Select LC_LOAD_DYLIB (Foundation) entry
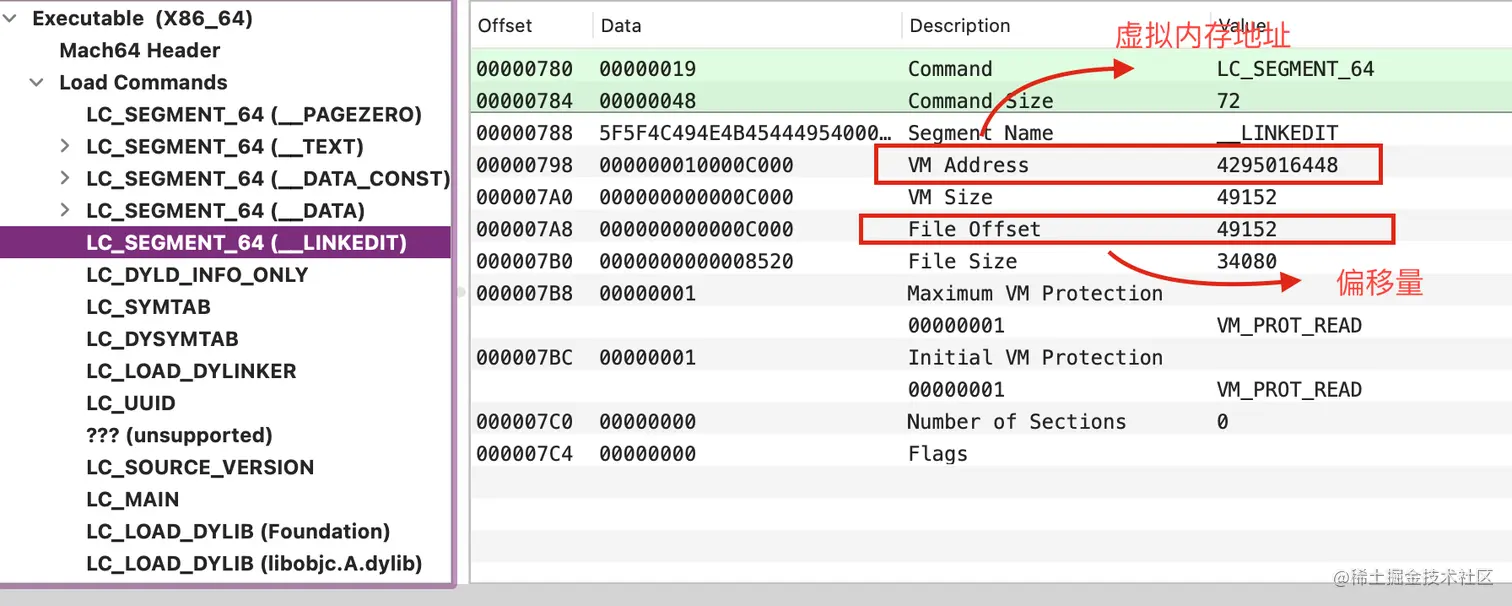The height and width of the screenshot is (606, 1512). [238, 530]
